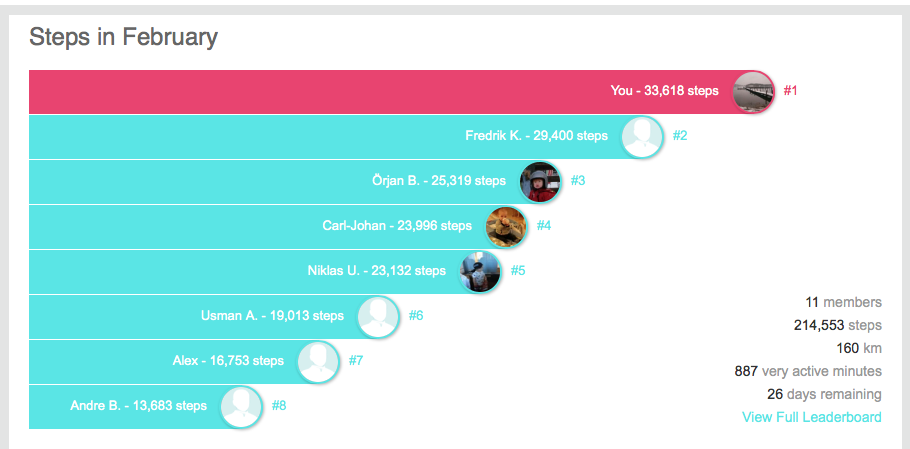Click Alex 16,753 steps label
The height and width of the screenshot is (449, 910).
(228, 361)
